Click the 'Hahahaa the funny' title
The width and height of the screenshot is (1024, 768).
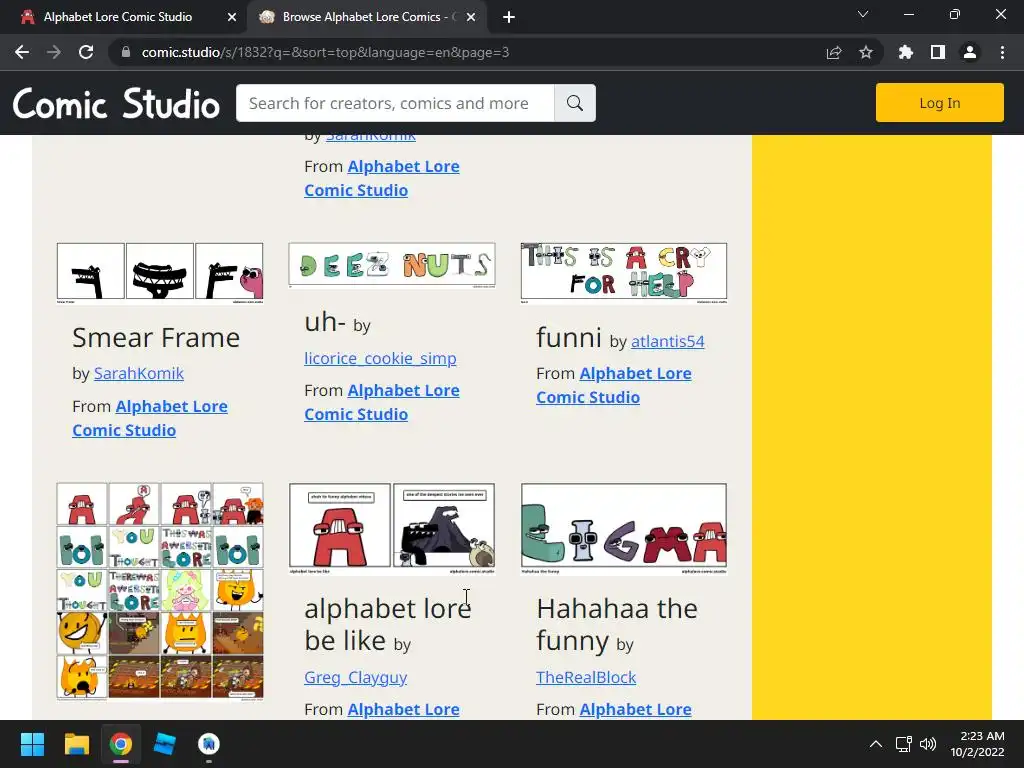pos(617,624)
